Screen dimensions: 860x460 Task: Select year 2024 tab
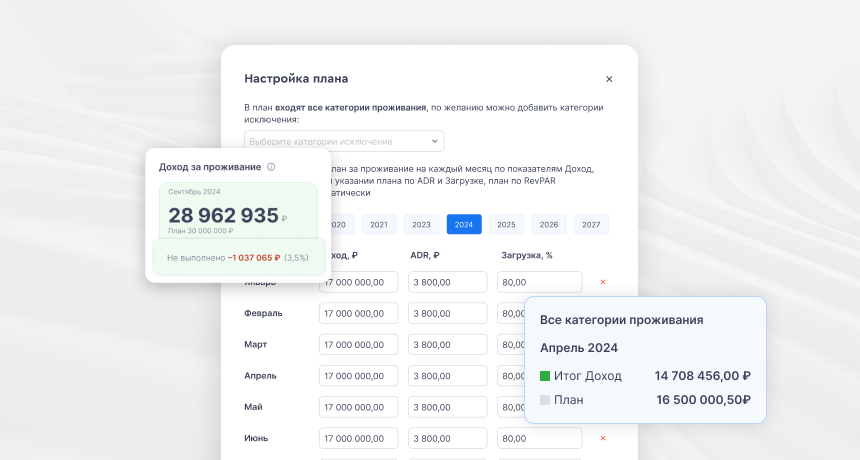(x=464, y=224)
